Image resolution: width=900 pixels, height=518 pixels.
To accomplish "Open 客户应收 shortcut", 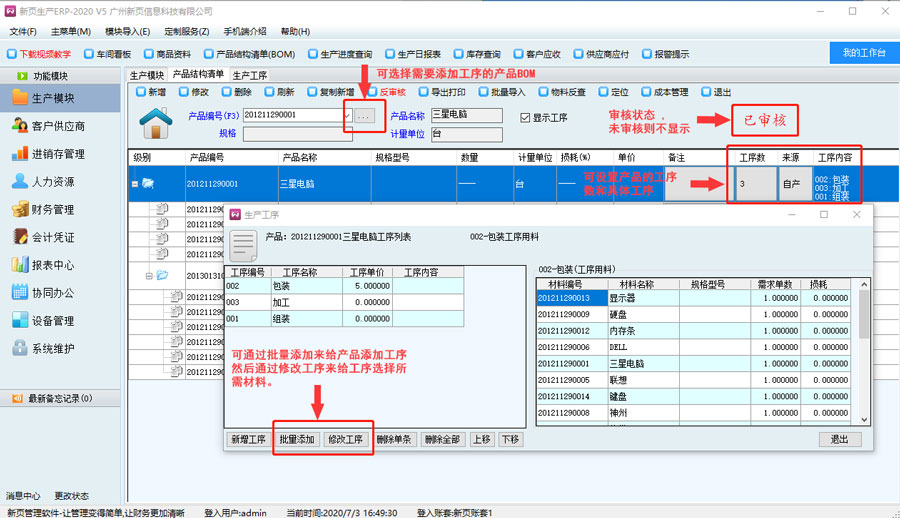I will coord(537,54).
